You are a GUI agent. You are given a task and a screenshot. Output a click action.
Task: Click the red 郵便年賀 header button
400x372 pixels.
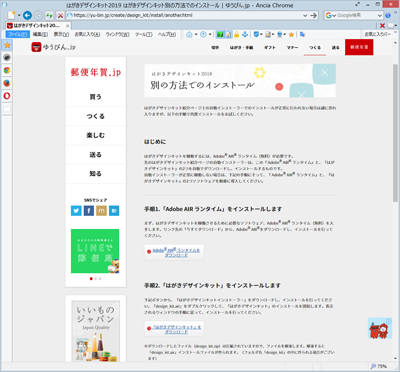click(359, 47)
